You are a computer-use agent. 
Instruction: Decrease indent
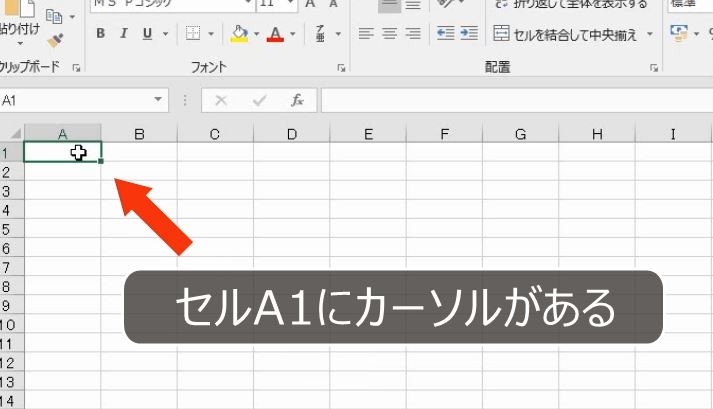click(446, 33)
